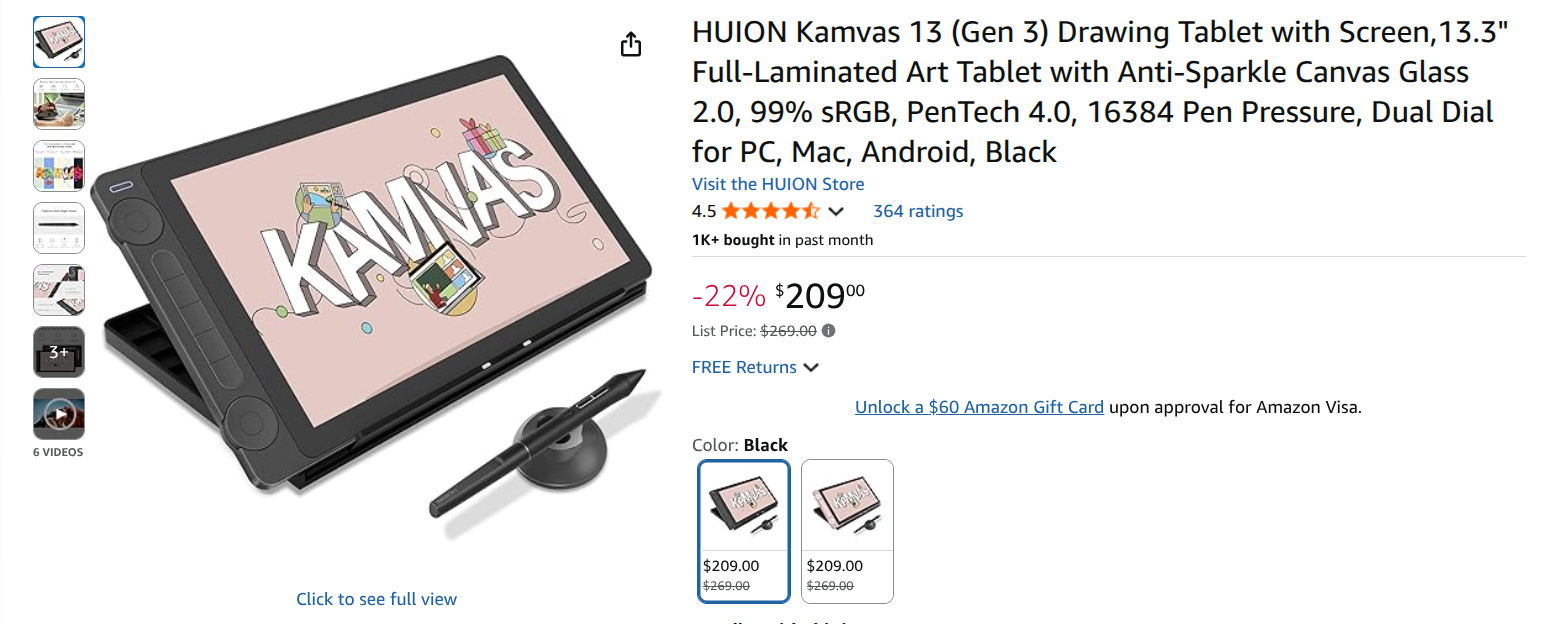This screenshot has width=1547, height=624.
Task: Select the Black color option
Action: 744,531
